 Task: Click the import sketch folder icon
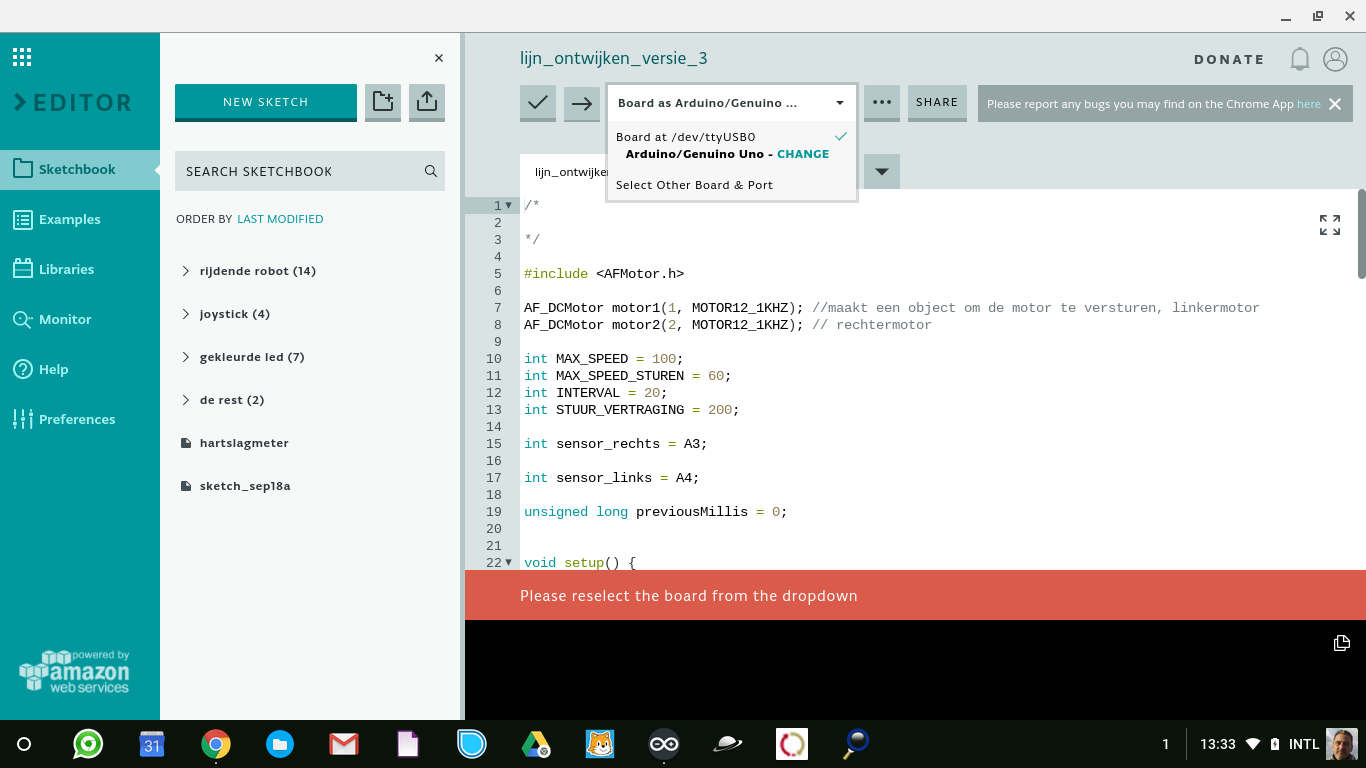click(x=382, y=101)
